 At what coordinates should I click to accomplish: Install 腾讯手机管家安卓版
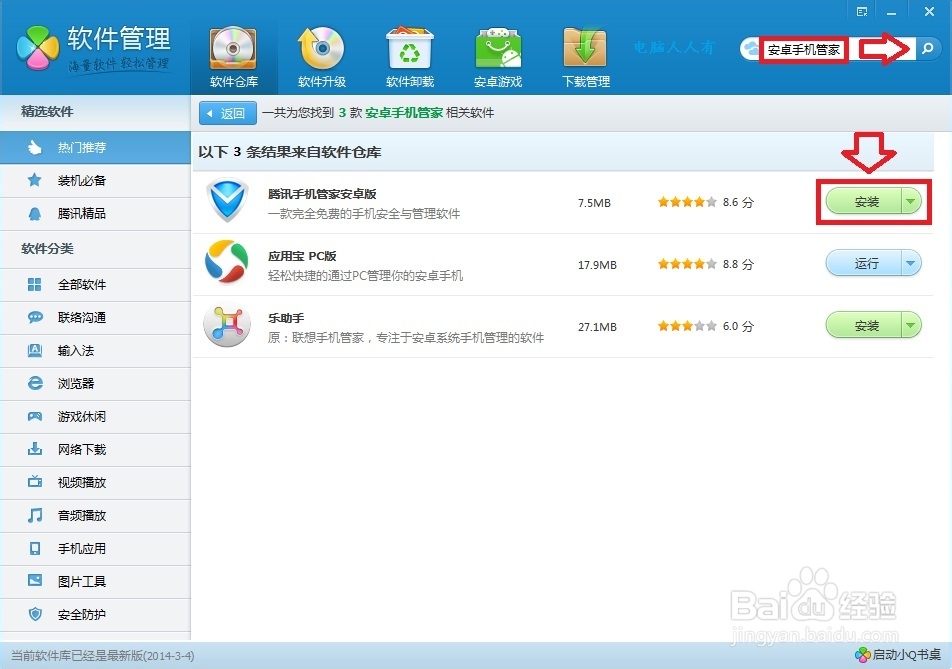tap(865, 202)
